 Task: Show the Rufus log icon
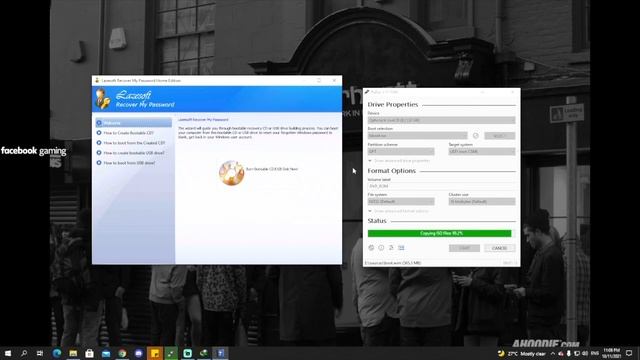coord(401,248)
